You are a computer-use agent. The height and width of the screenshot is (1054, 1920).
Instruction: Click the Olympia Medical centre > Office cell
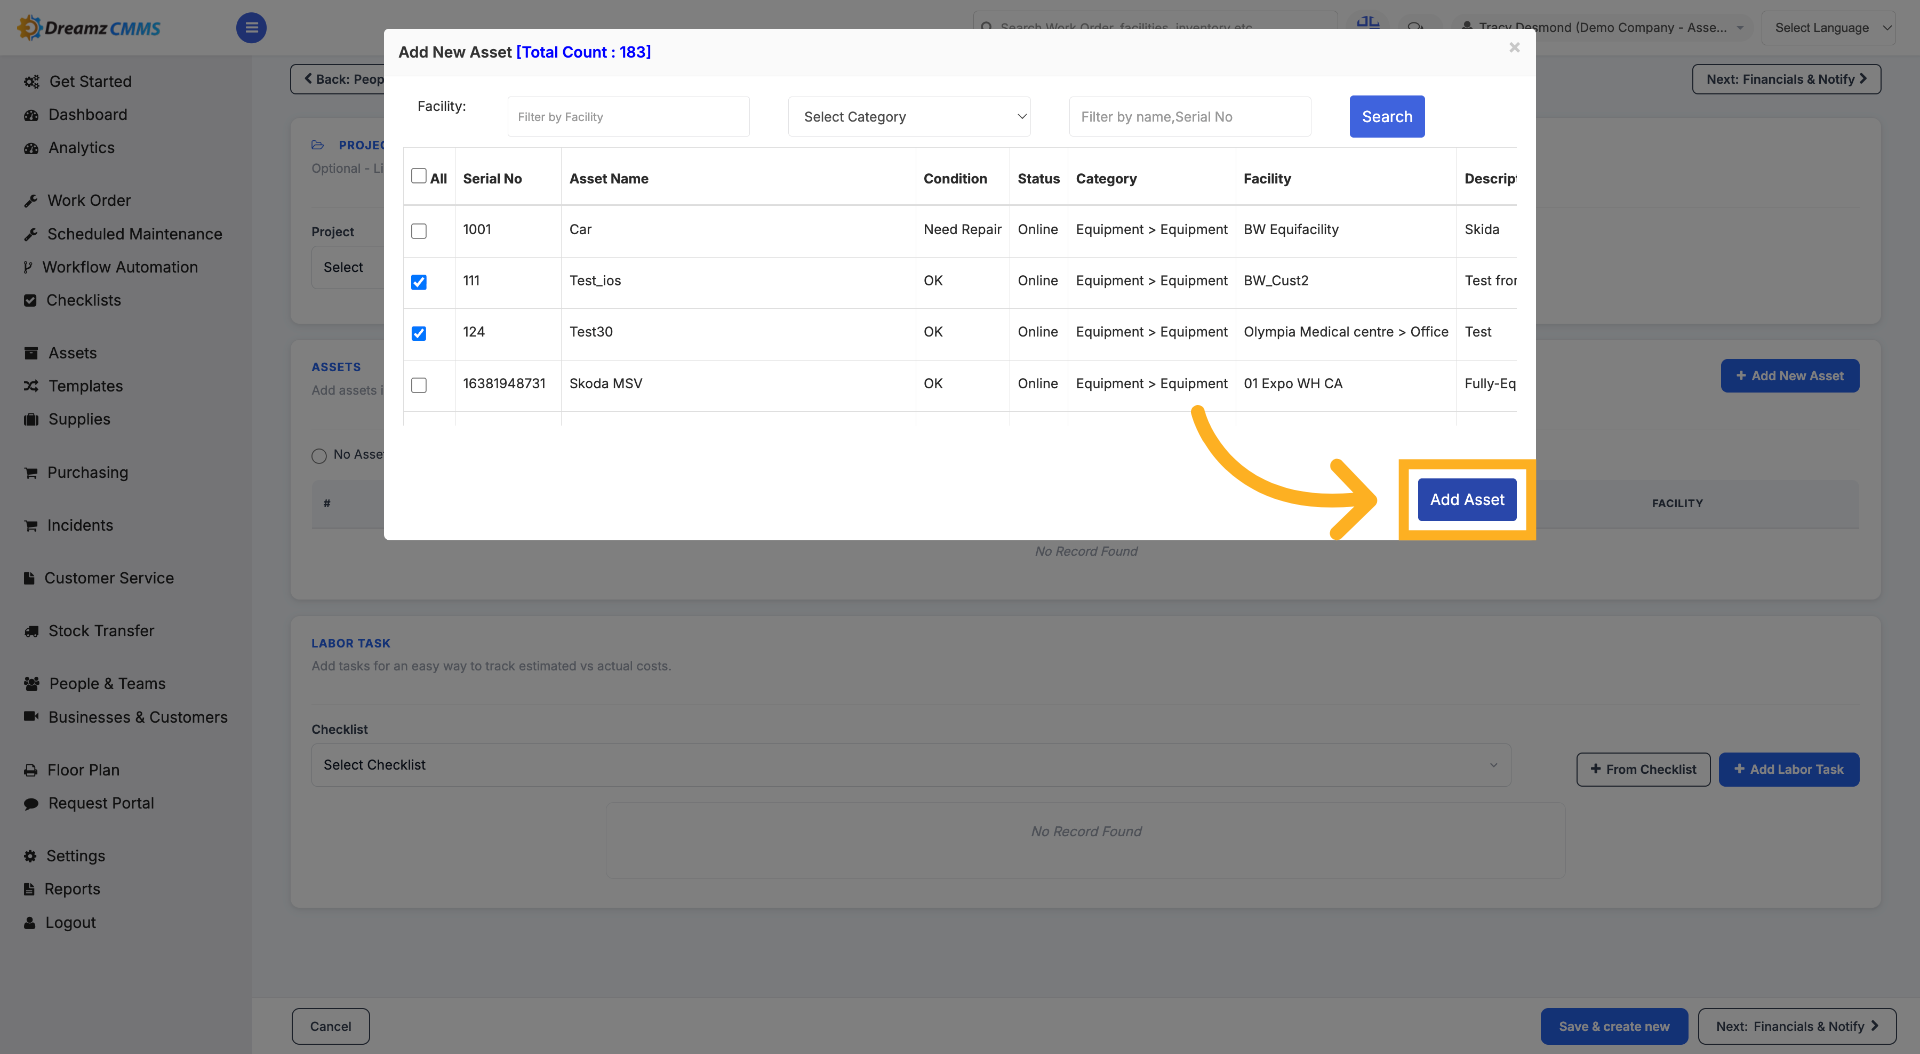point(1346,332)
